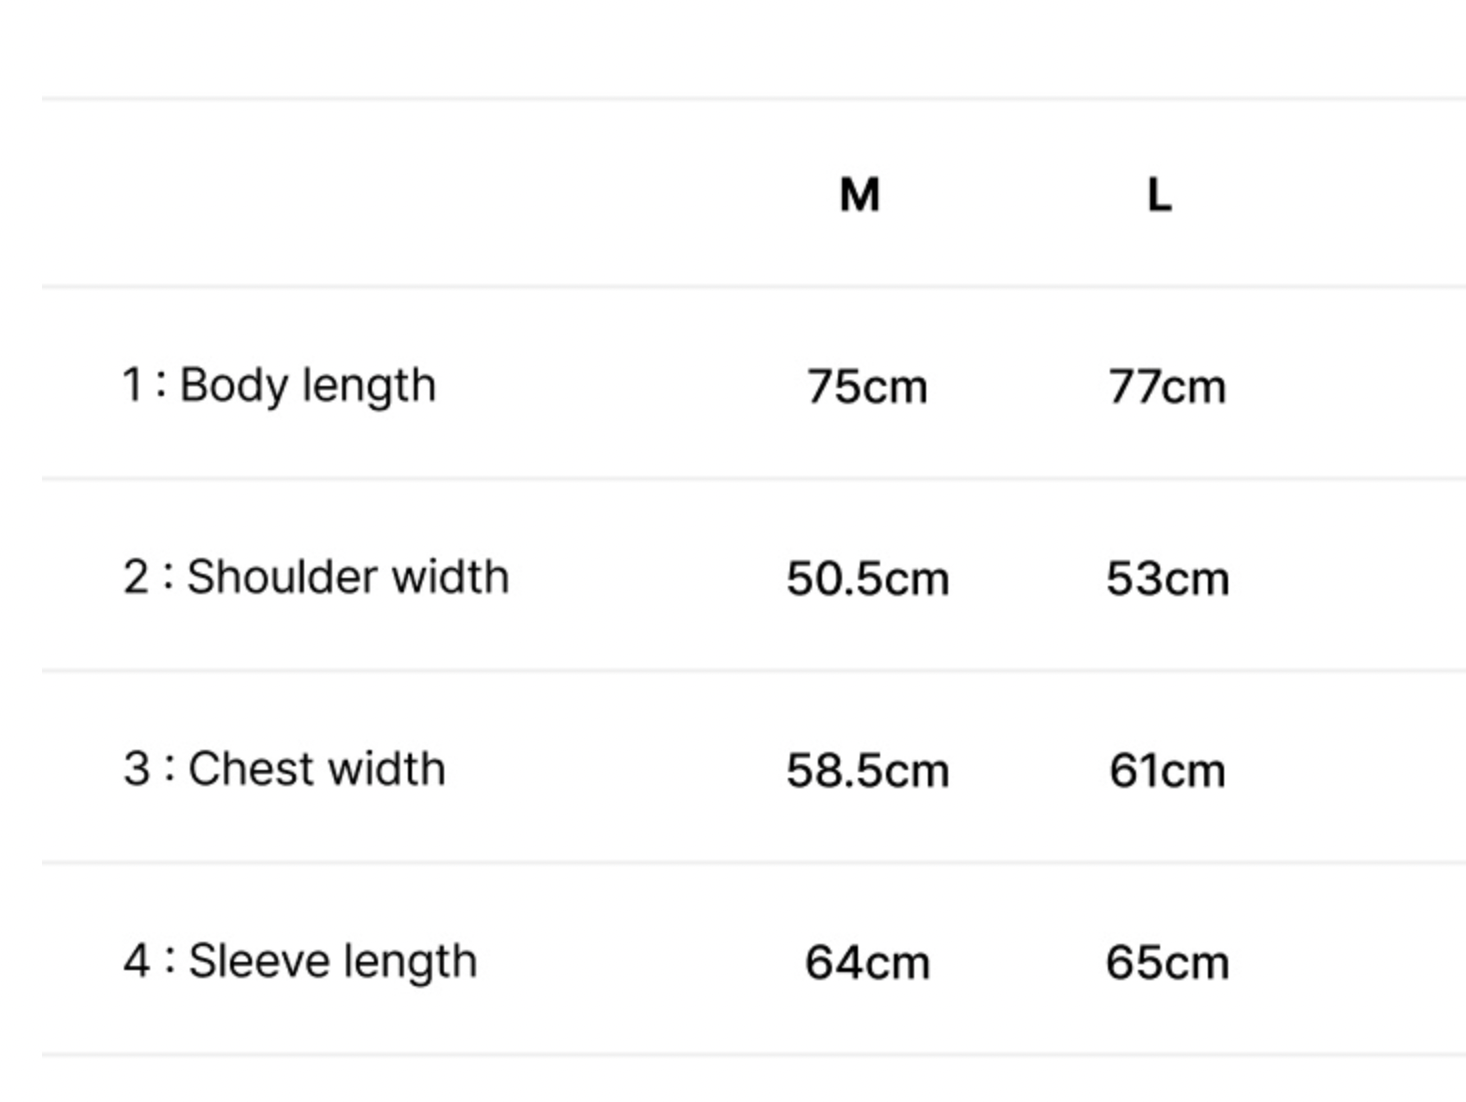1466x1102 pixels.
Task: Click the 77cm body length value
Action: (x=1167, y=387)
